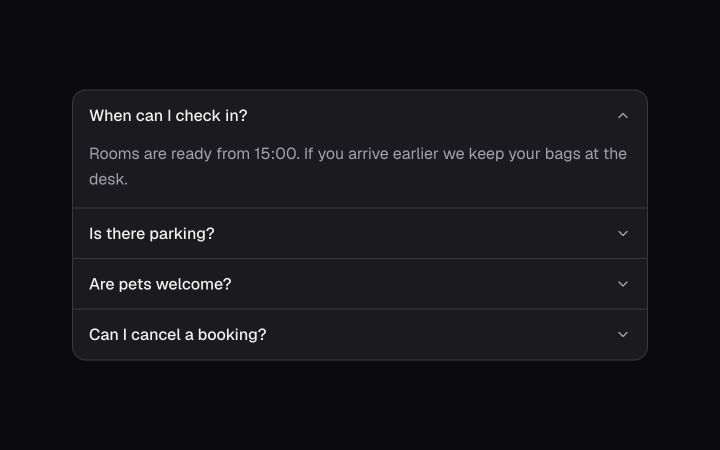Viewport: 720px width, 450px height.
Task: Select the "Can I cancel a booking?" heading
Action: pyautogui.click(x=178, y=334)
